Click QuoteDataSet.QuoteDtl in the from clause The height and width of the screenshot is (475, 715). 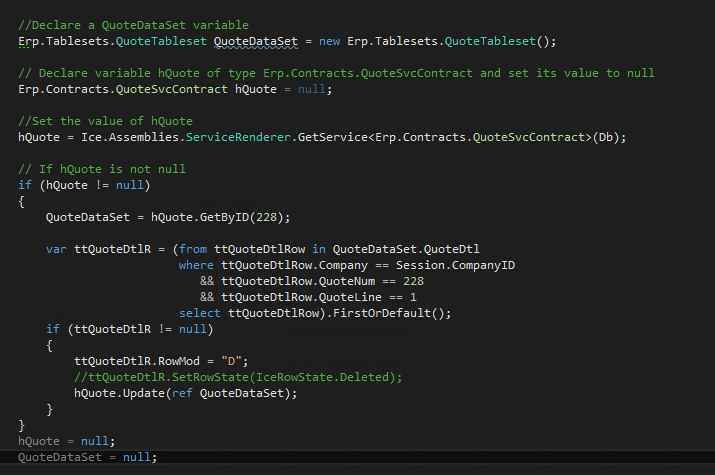pos(406,249)
